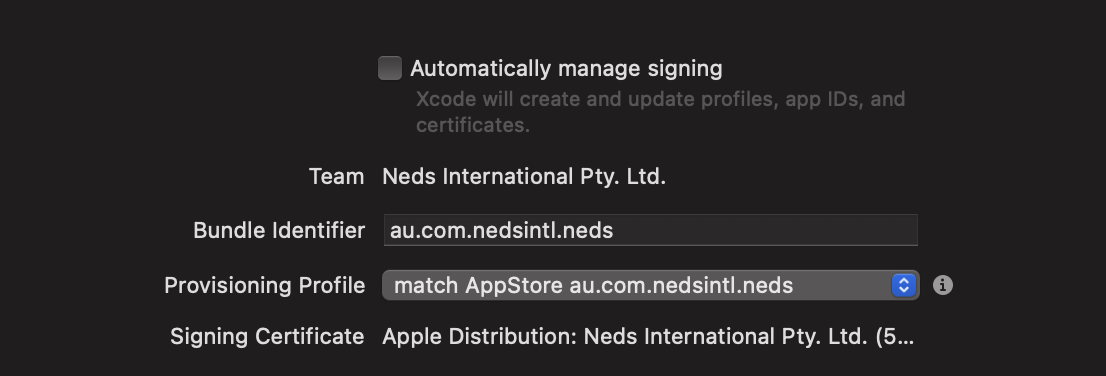Enable the Automatically manage signing checkbox
The width and height of the screenshot is (1106, 376).
(x=390, y=68)
